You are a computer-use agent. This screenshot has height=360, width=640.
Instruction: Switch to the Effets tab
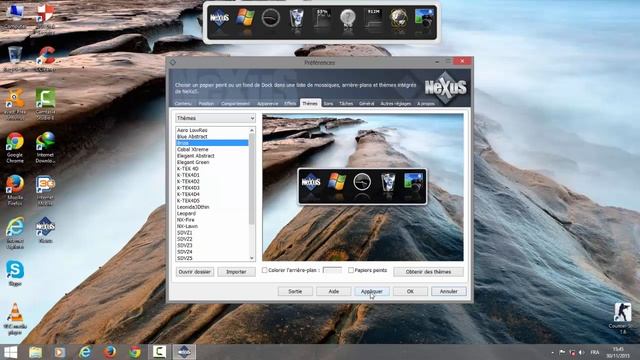(x=290, y=104)
